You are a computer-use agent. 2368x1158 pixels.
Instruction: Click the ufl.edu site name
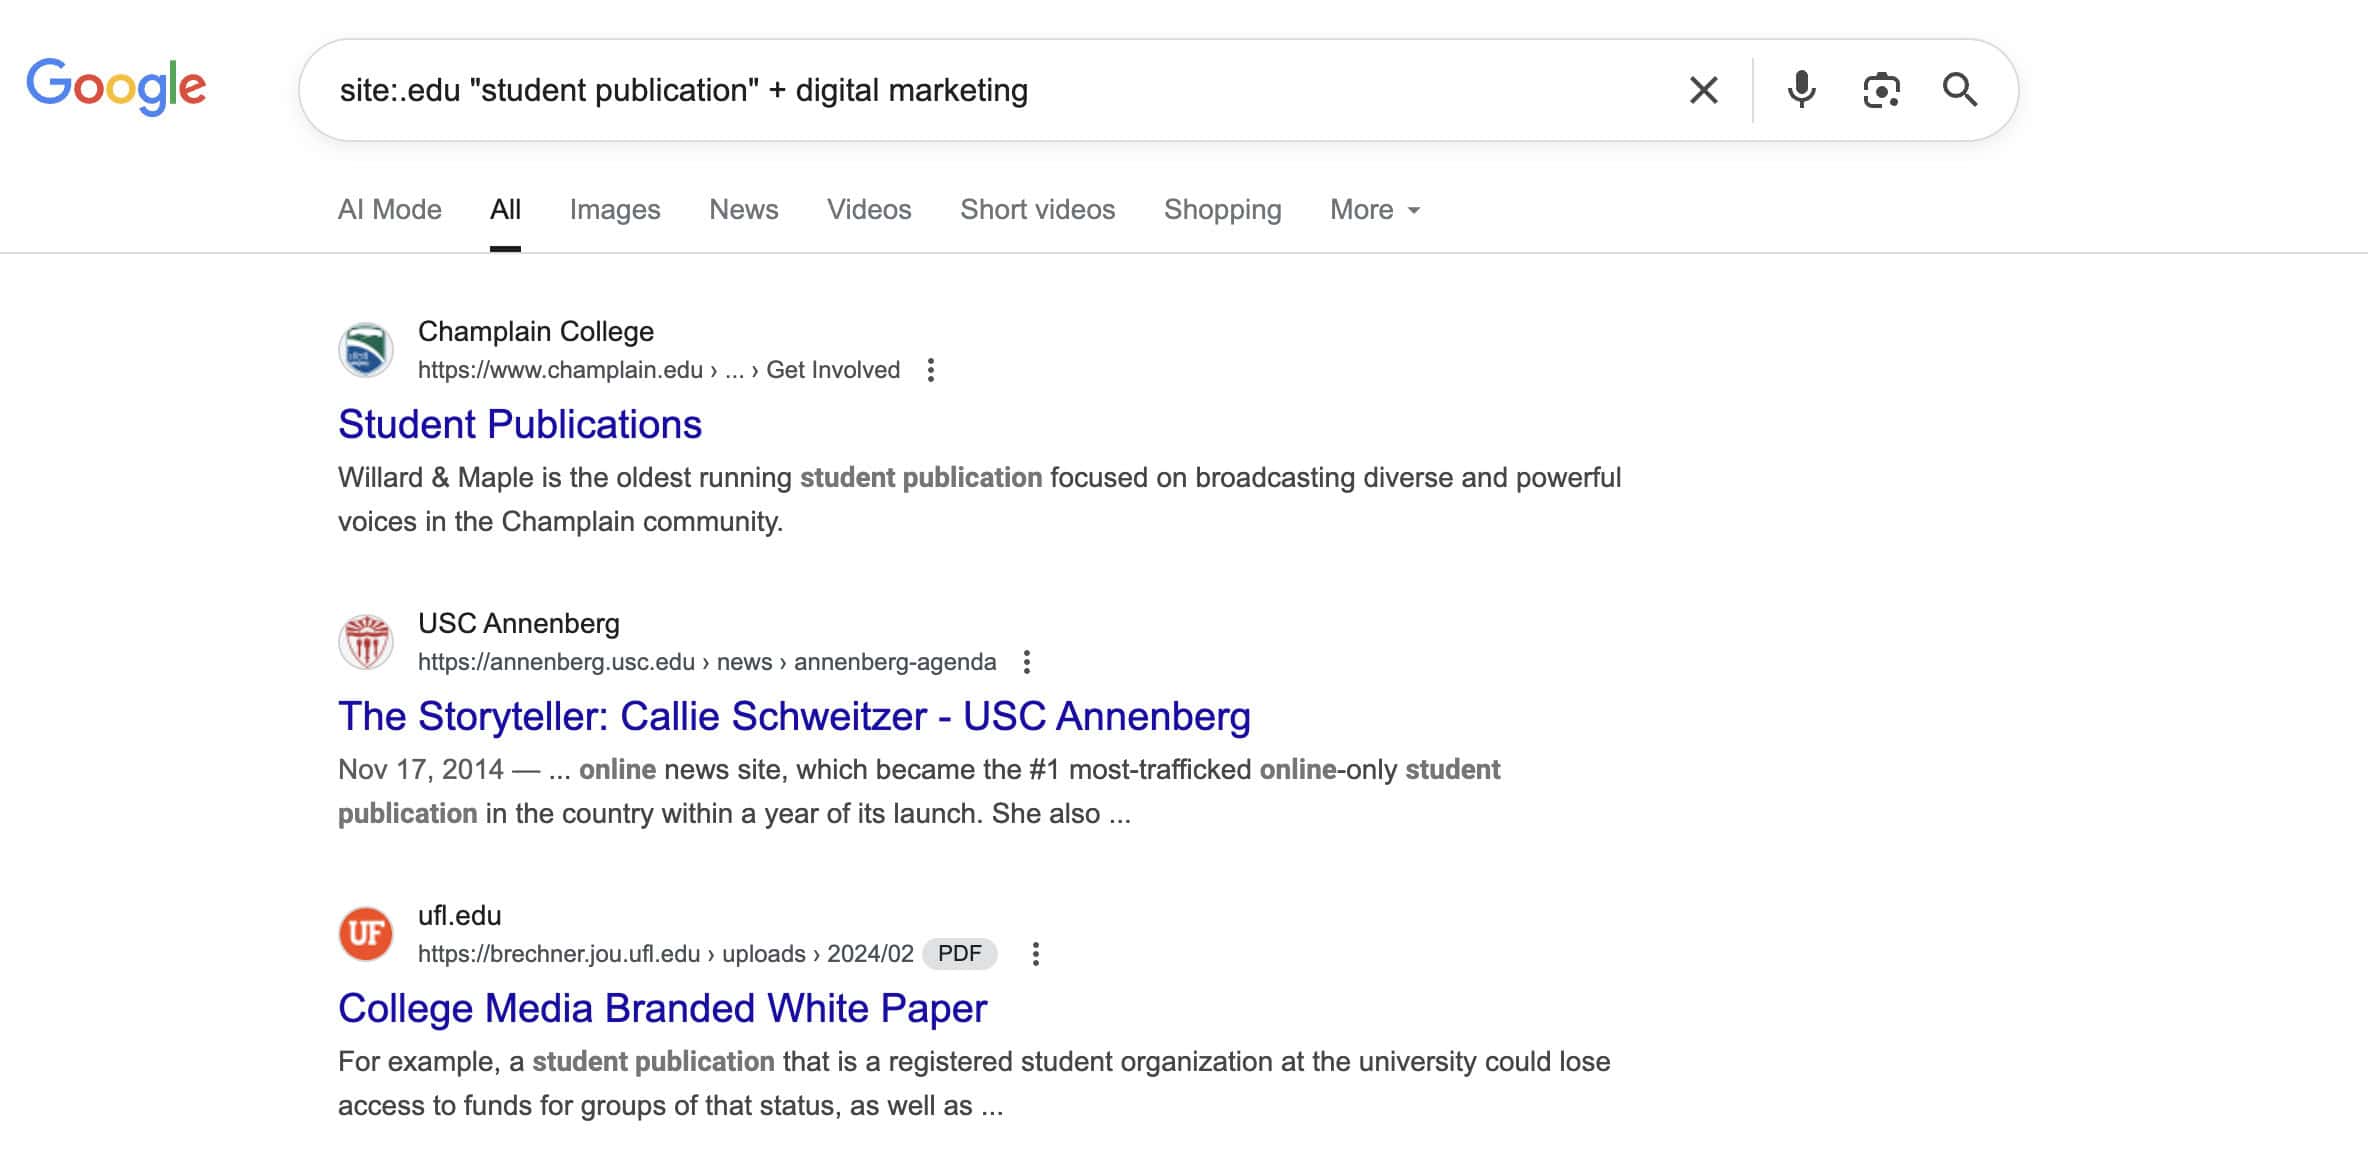tap(460, 915)
